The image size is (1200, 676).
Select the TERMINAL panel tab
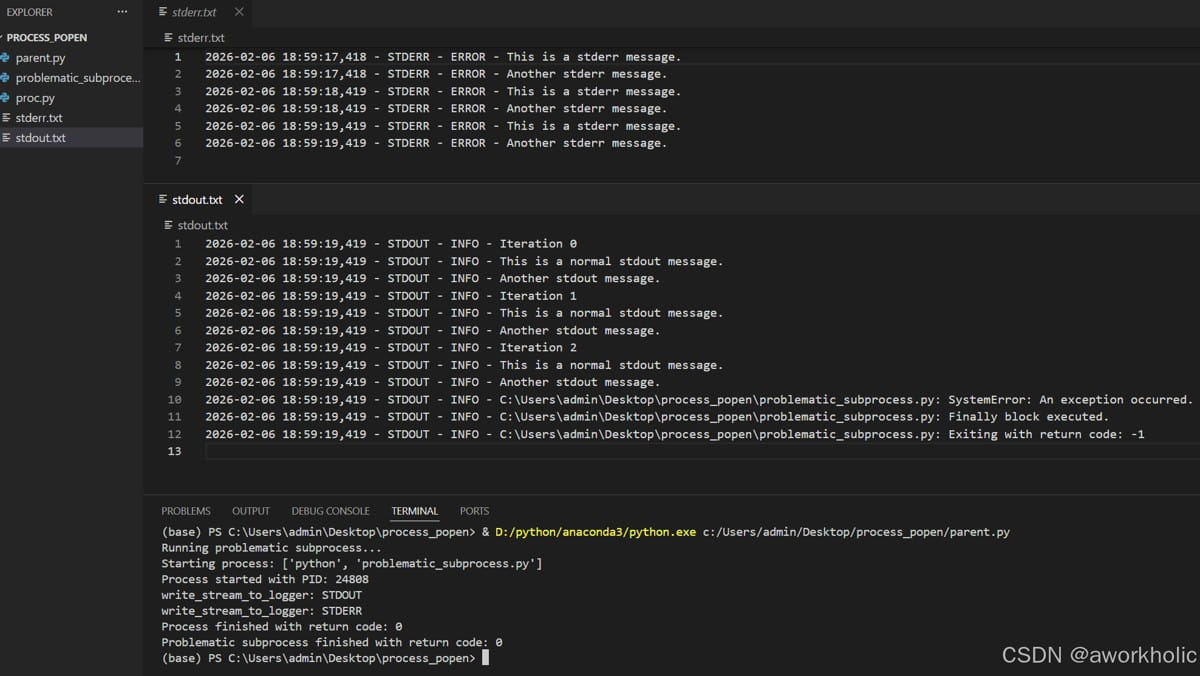[414, 511]
